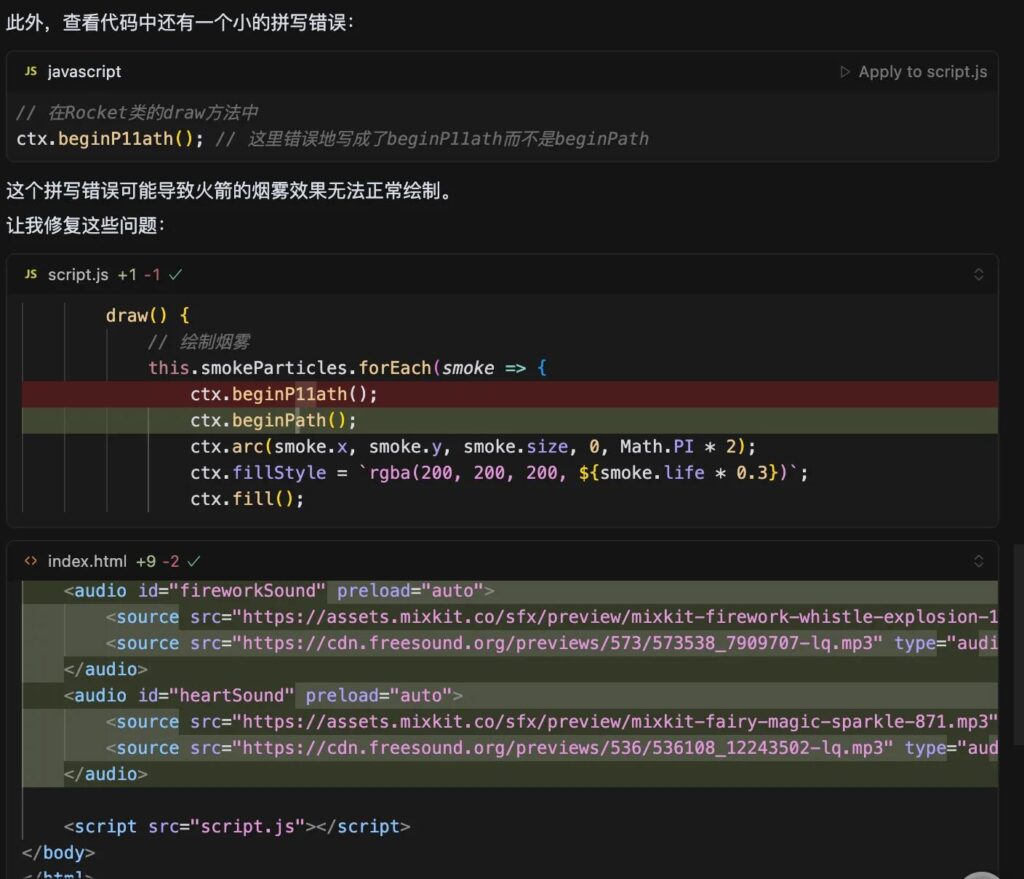Click the green checkmark next to script.js

point(176,274)
